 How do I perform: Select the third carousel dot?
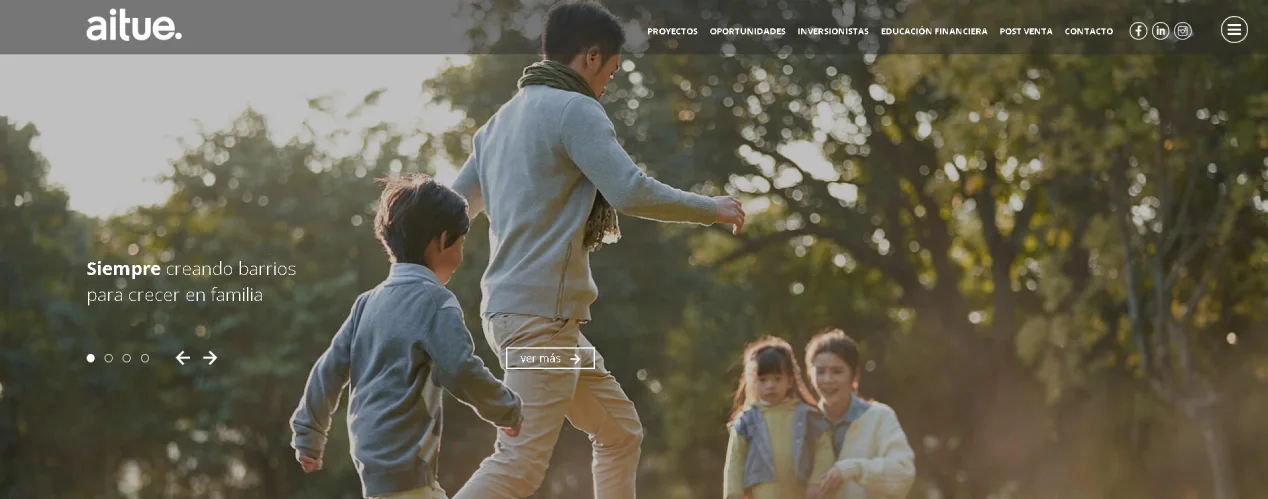[127, 358]
